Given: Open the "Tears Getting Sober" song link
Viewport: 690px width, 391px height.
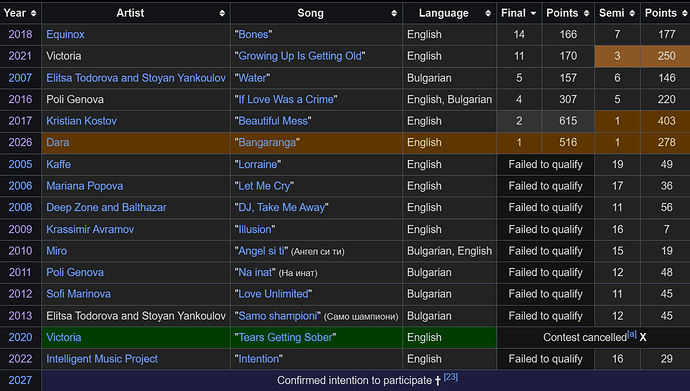Looking at the screenshot, I should 285,337.
